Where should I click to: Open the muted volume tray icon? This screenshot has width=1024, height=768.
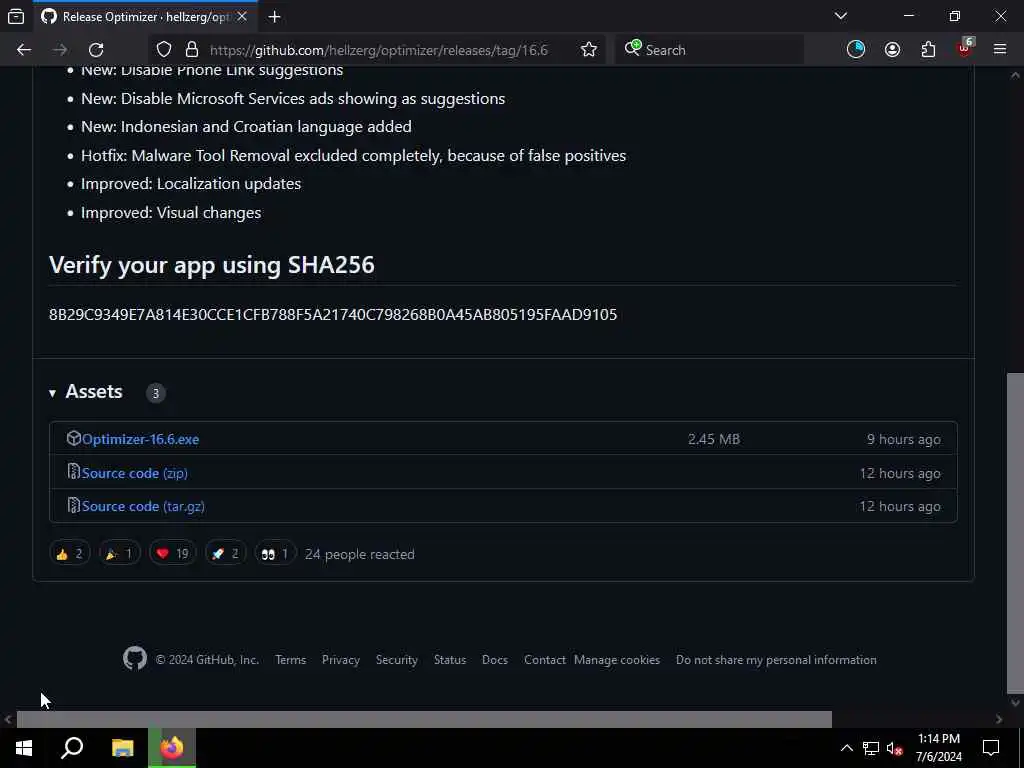pos(894,748)
